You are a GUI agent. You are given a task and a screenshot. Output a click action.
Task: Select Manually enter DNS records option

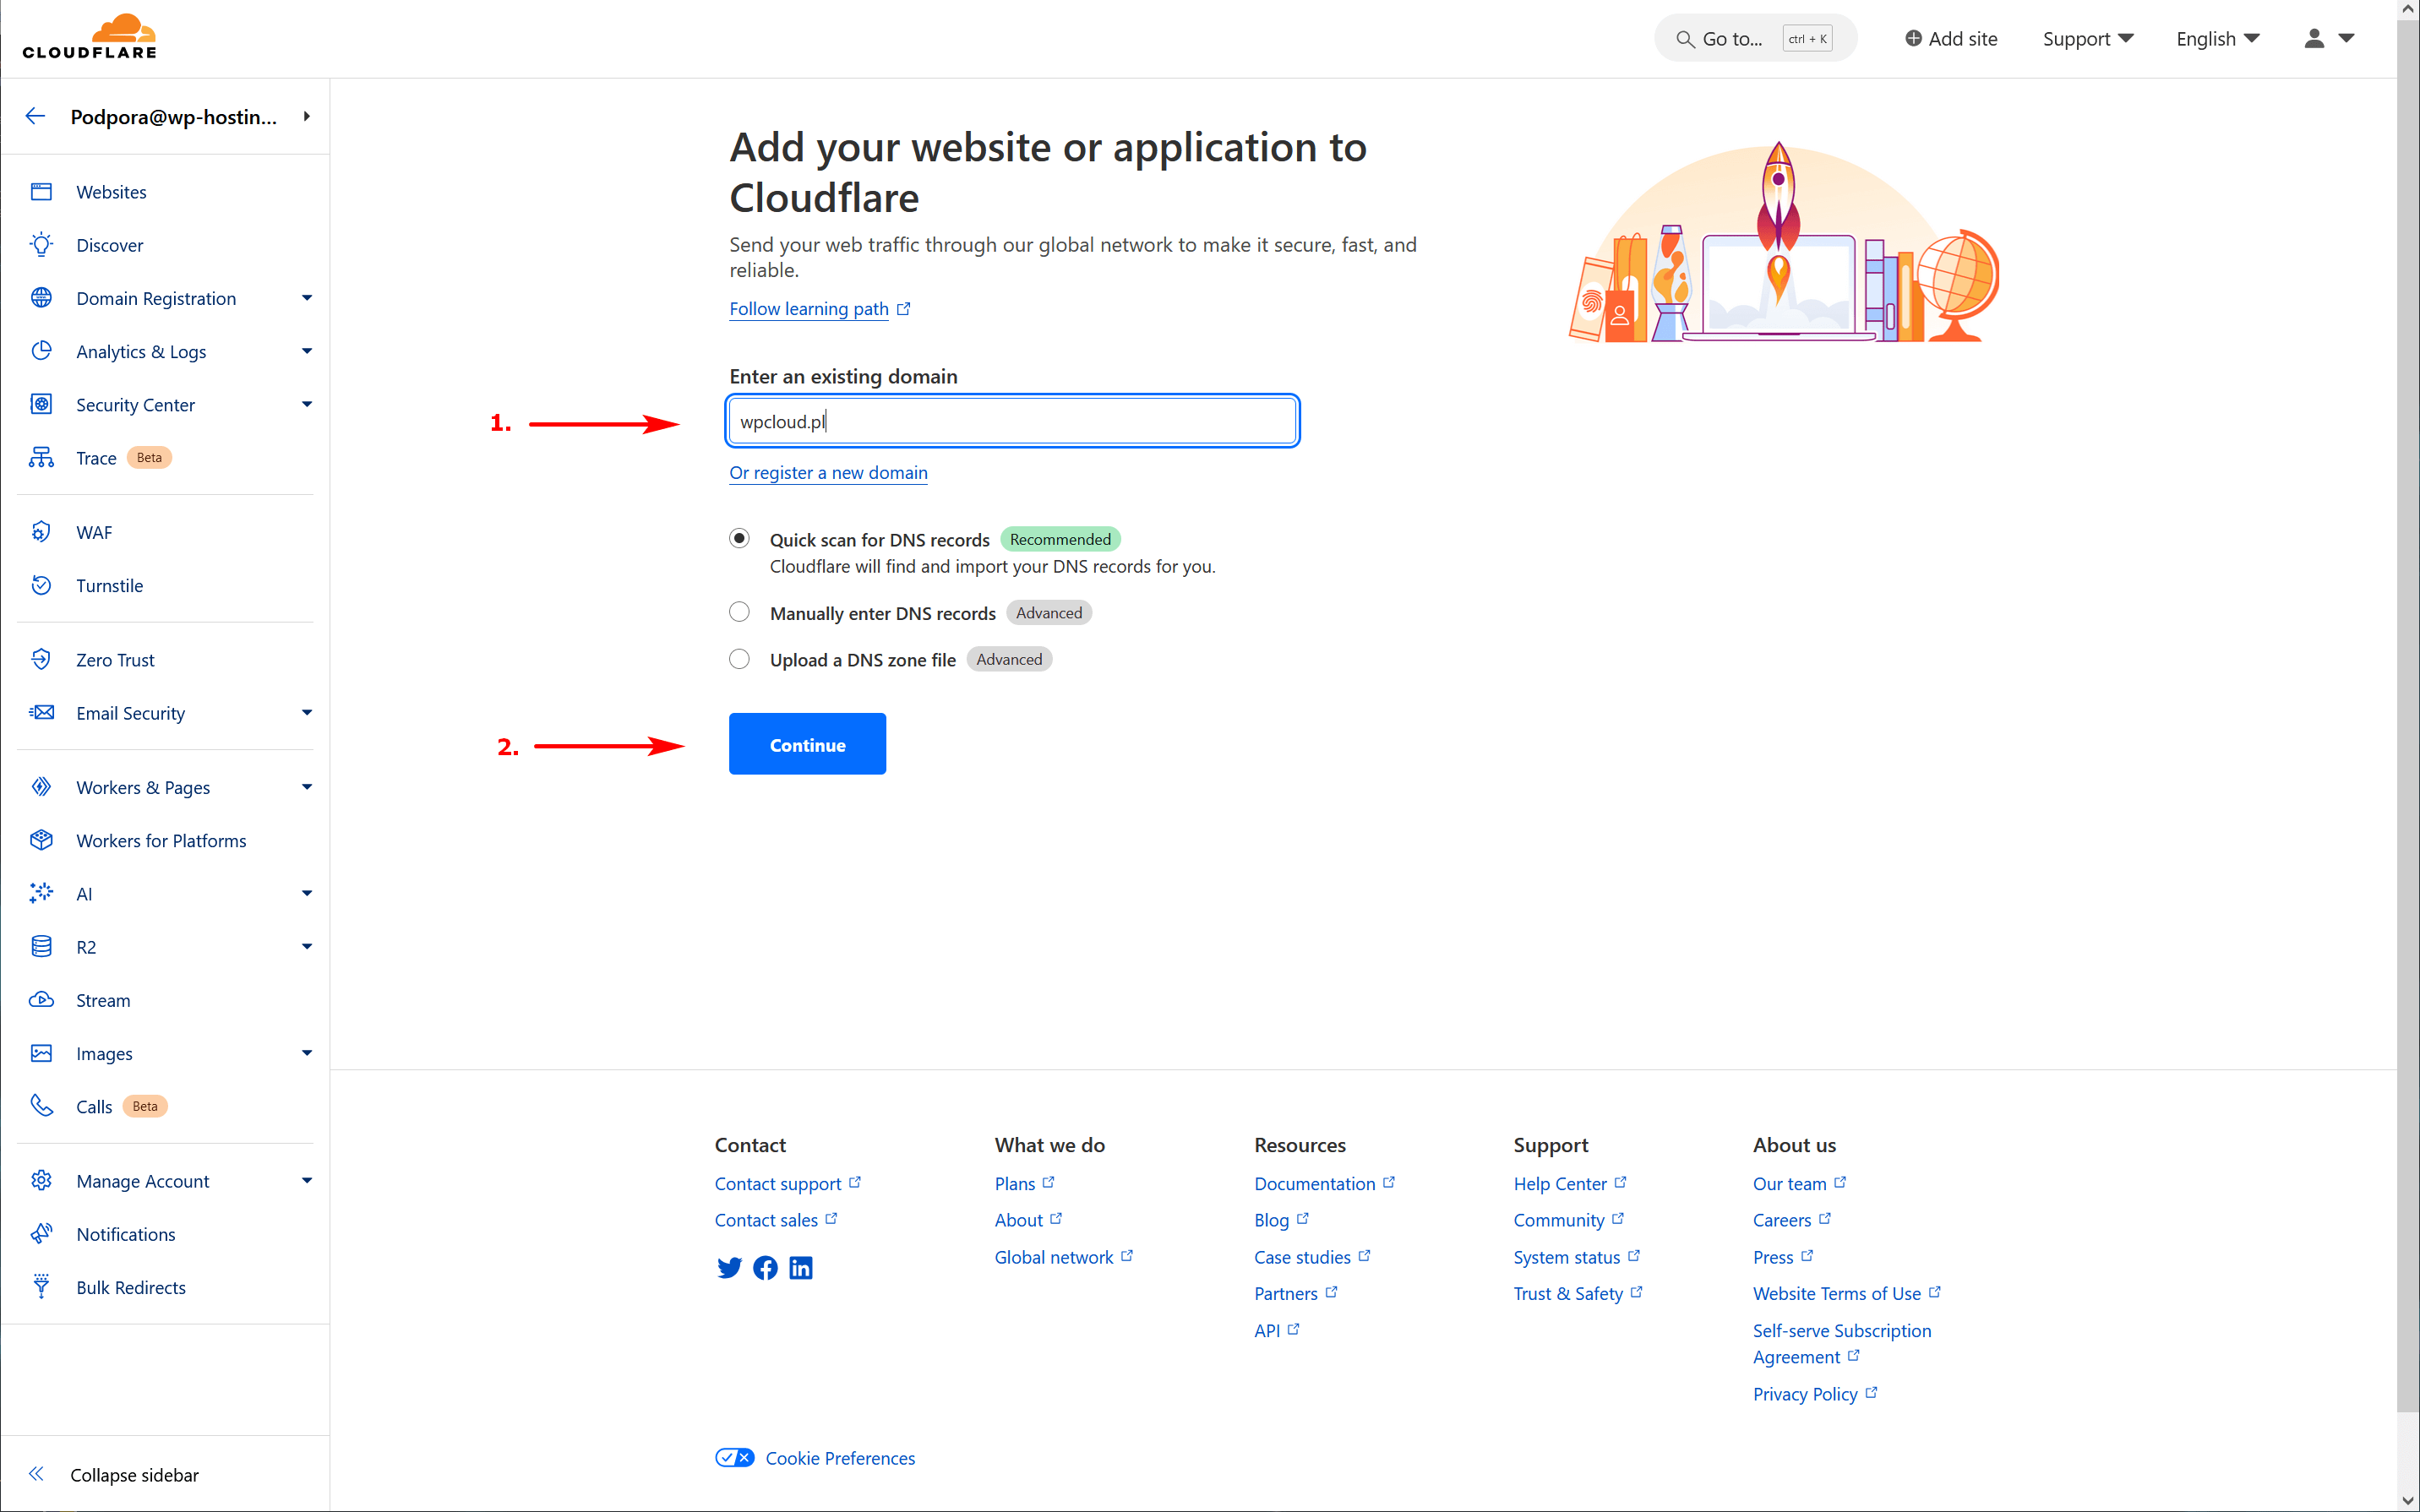[x=739, y=612]
